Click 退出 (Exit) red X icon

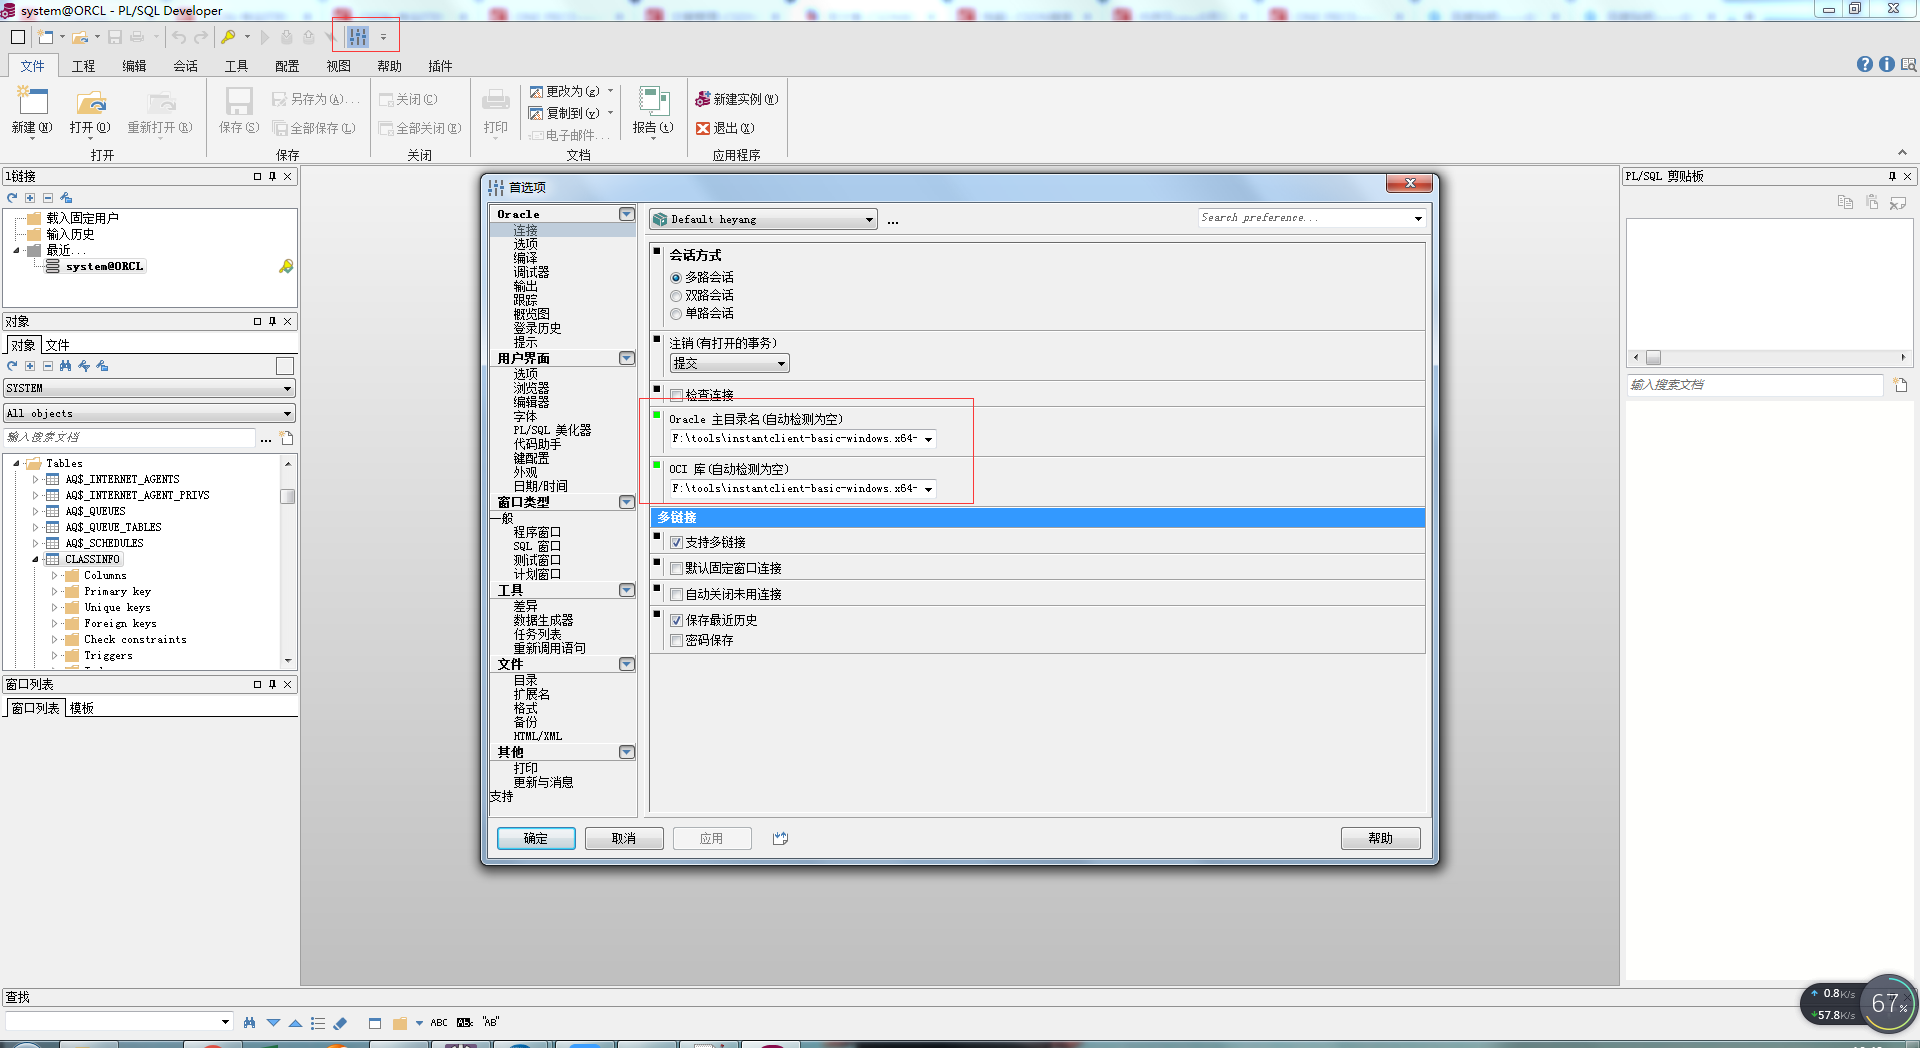click(703, 128)
